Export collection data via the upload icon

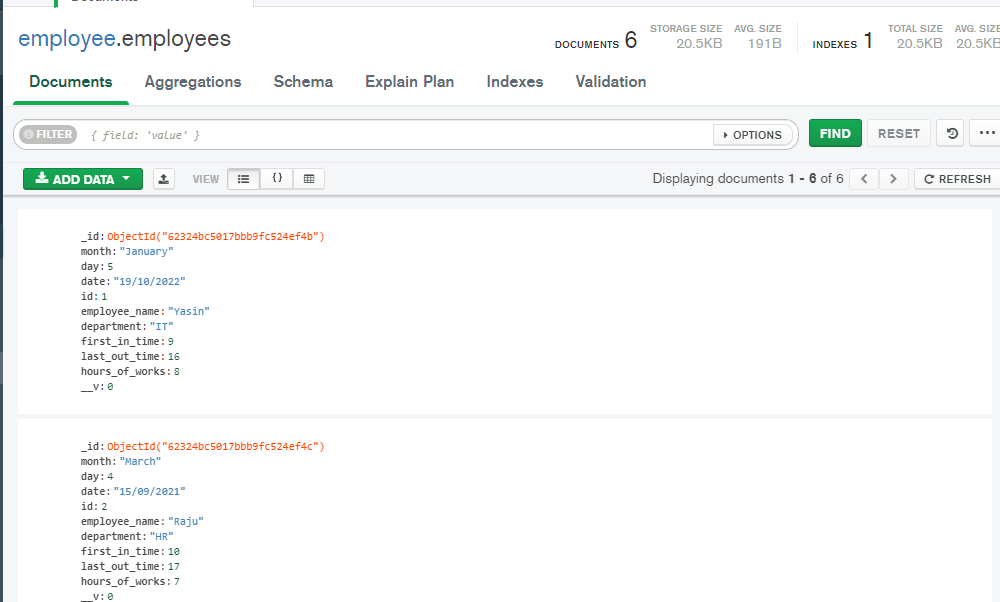click(x=162, y=178)
